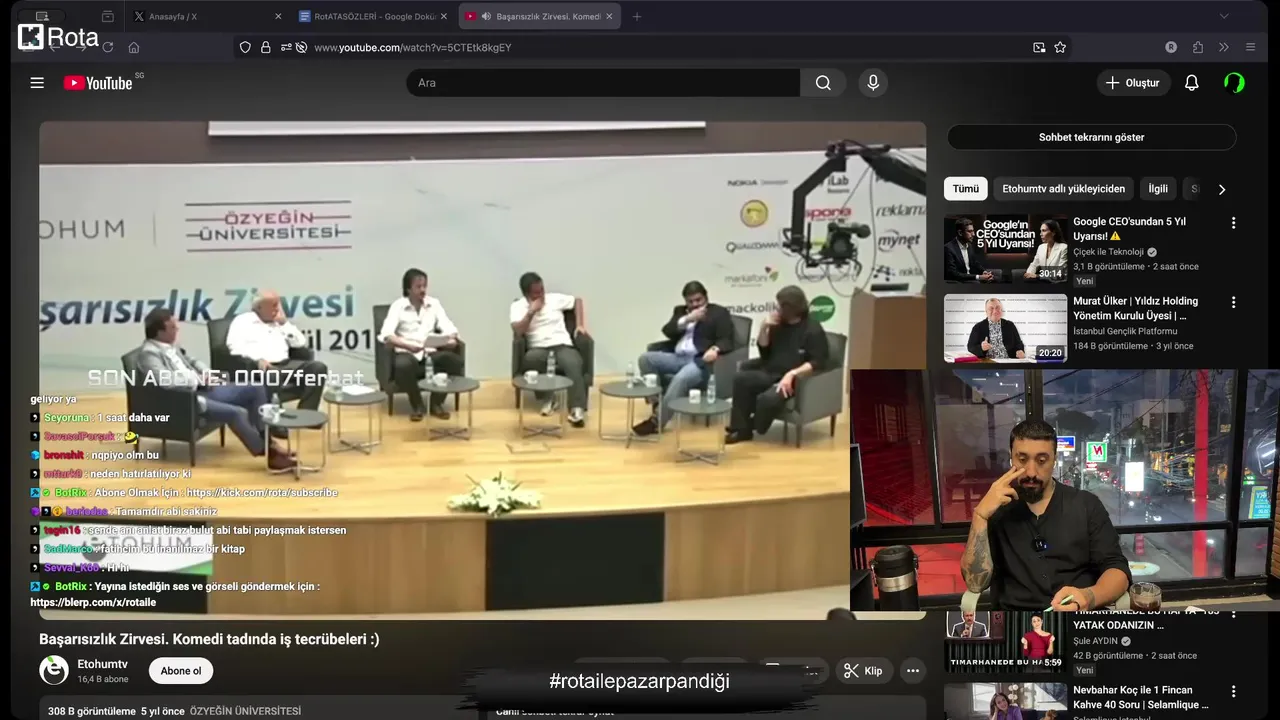This screenshot has height=720, width=1280.
Task: Click the Etohumtv channel avatar
Action: point(54,670)
